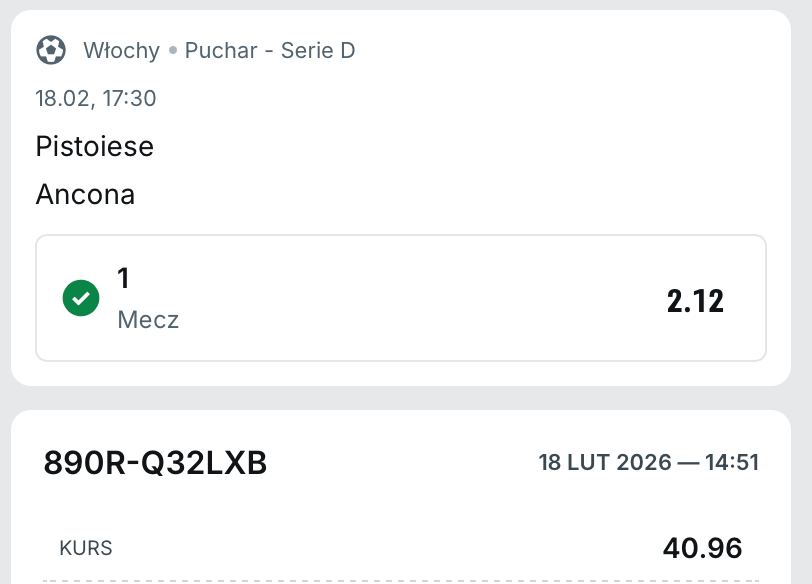812x584 pixels.
Task: Click the KURS label
Action: (86, 548)
